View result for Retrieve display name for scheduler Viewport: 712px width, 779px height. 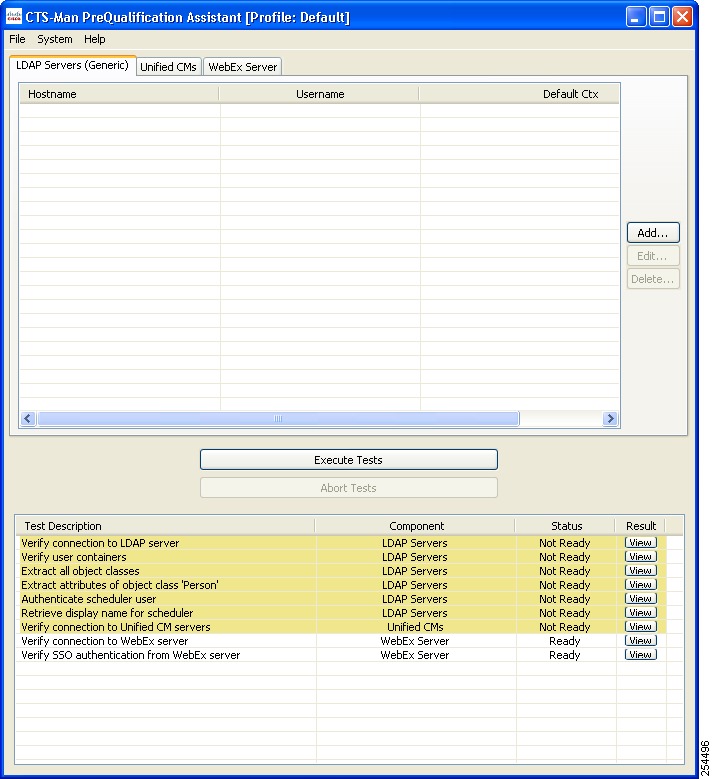tap(641, 612)
